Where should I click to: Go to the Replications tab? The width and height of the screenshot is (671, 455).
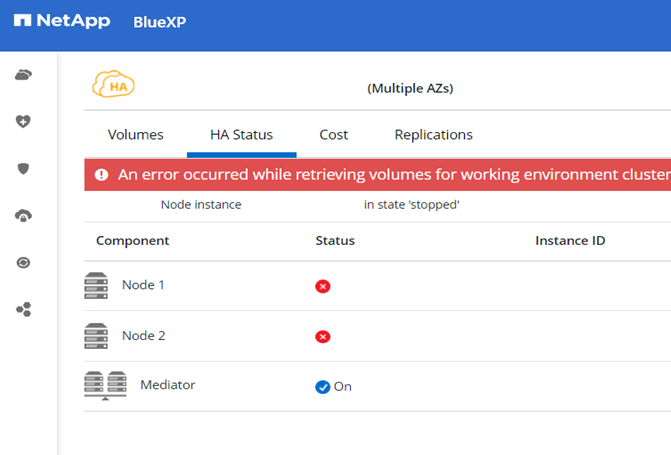coord(433,135)
